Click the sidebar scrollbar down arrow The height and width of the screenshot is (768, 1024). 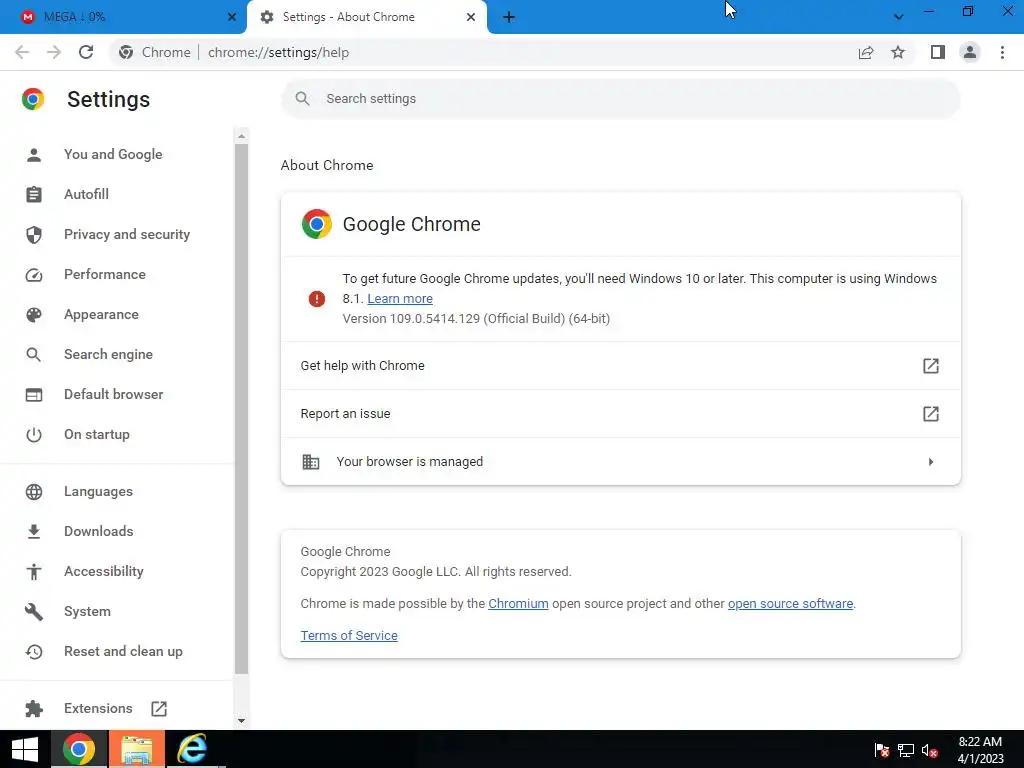tap(242, 721)
